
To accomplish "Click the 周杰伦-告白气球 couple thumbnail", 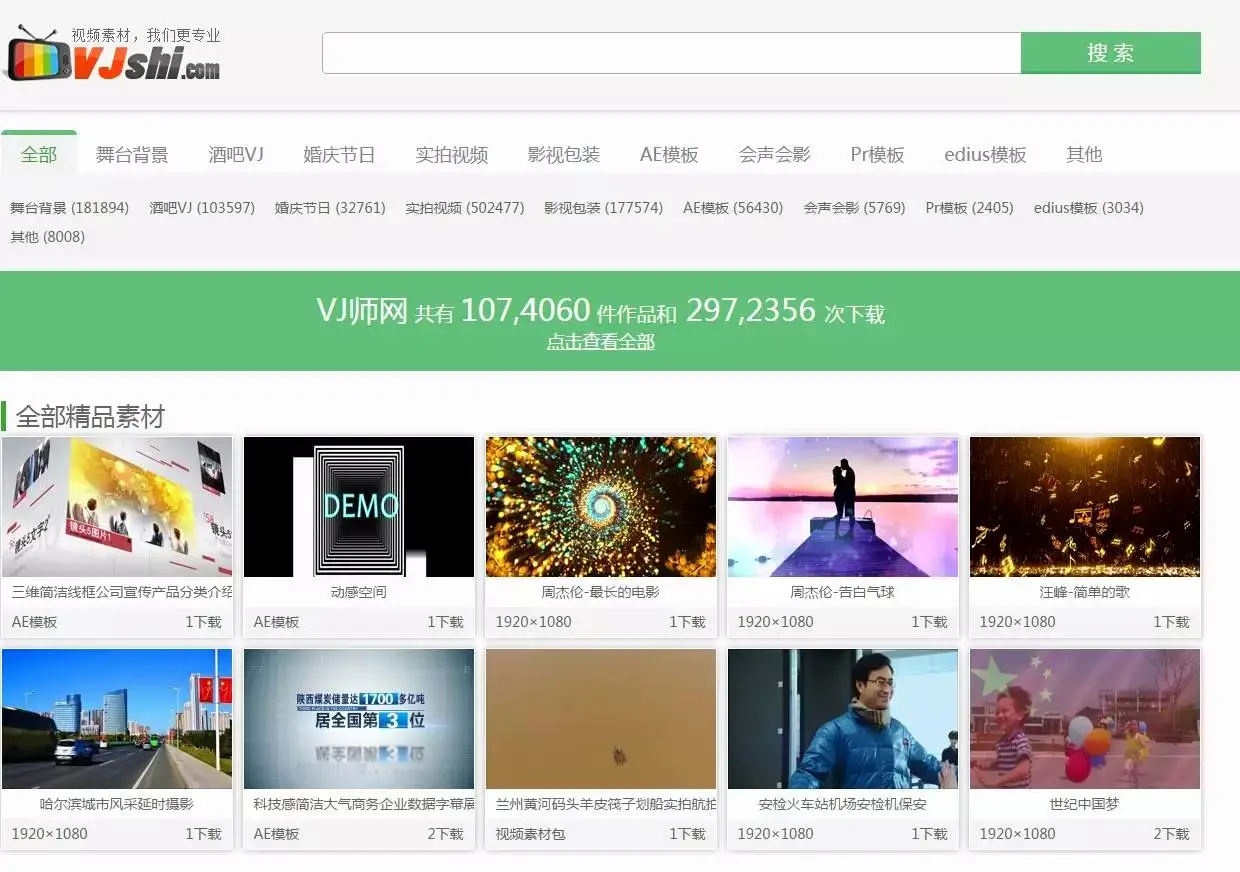I will pyautogui.click(x=843, y=506).
